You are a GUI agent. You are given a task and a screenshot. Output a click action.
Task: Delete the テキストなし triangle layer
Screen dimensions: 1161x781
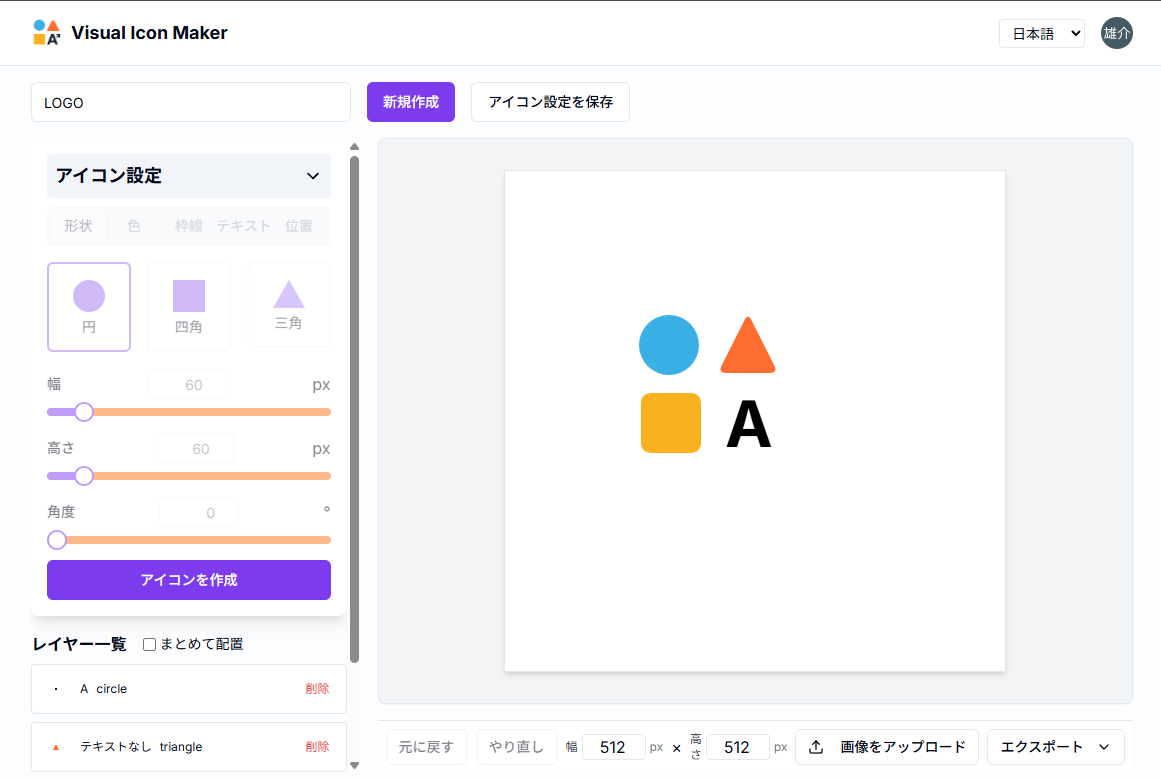(317, 747)
